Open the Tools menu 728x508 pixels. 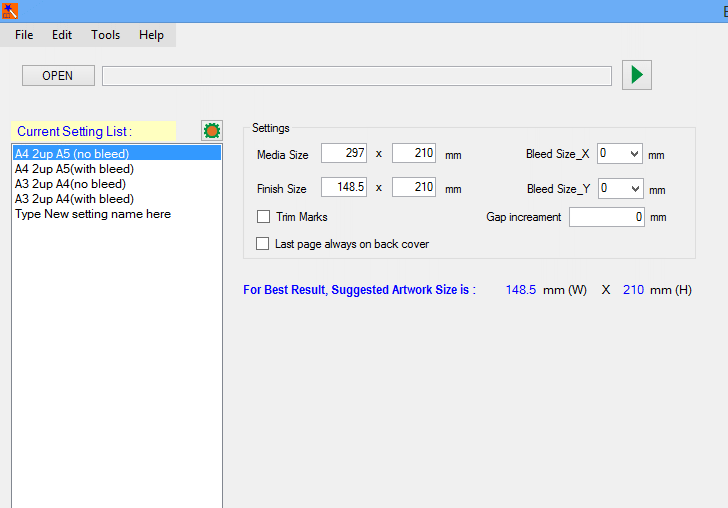pos(105,35)
